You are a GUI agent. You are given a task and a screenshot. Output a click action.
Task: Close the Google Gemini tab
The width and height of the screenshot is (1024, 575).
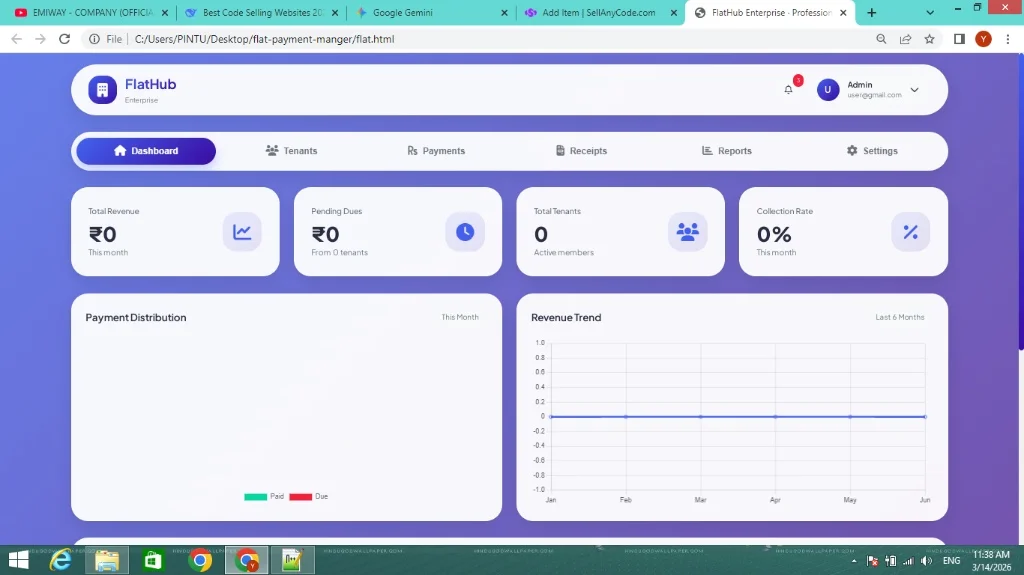coord(504,12)
